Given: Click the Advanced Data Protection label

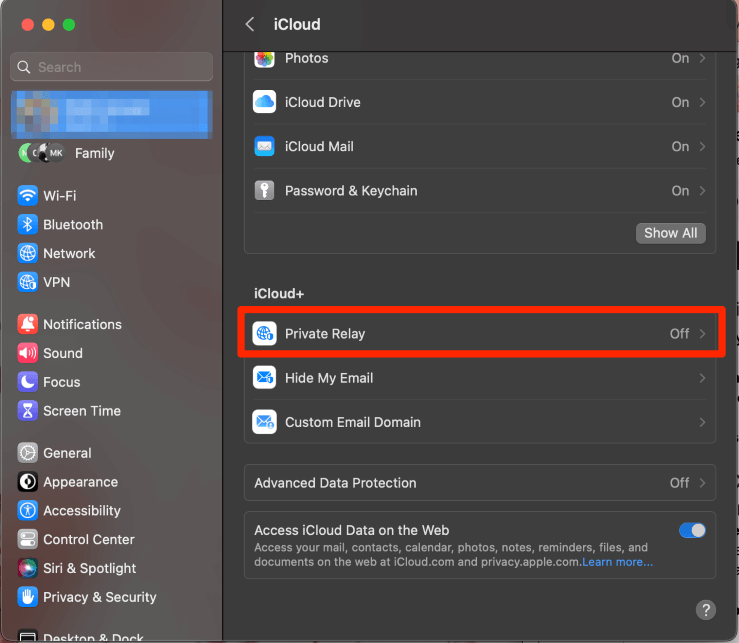Looking at the screenshot, I should coord(335,483).
